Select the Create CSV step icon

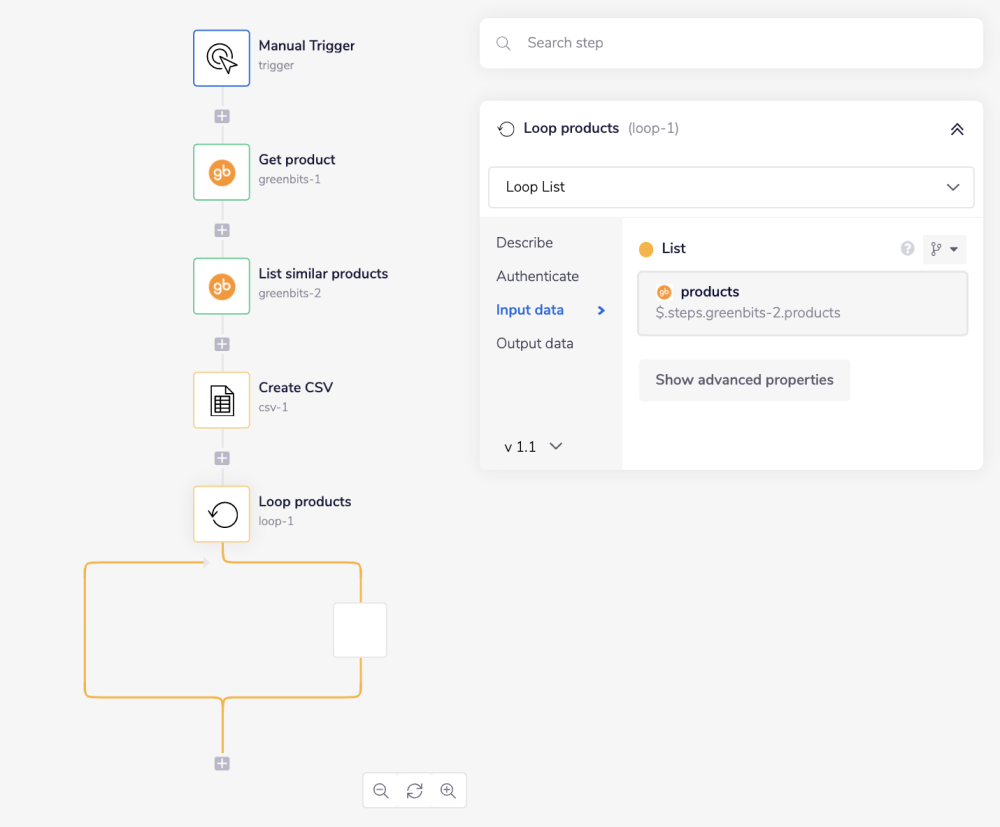221,400
